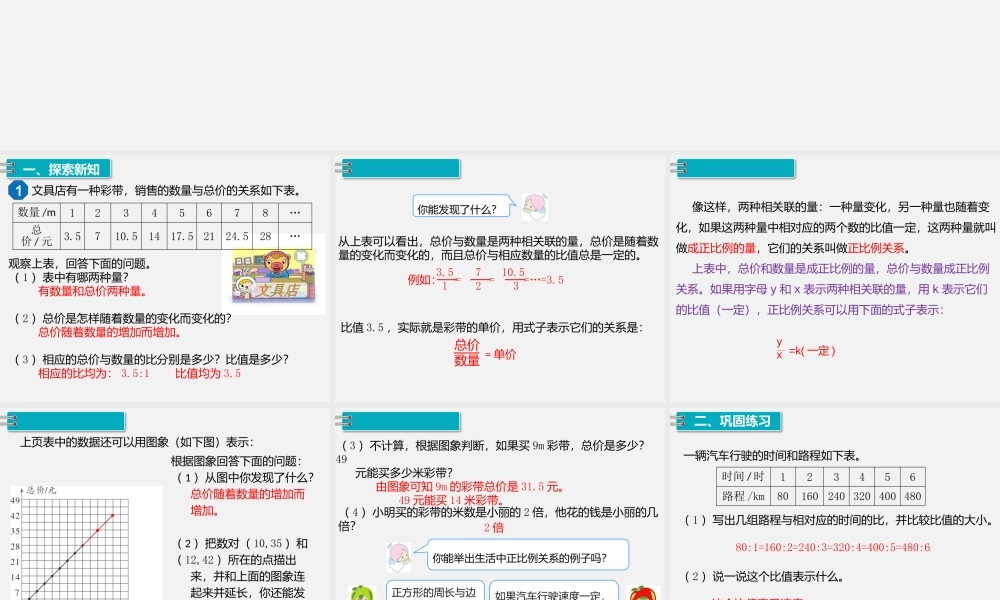This screenshot has height=600, width=1000.
Task: Switch to the '一、探索新知' section header
Action: [62, 168]
